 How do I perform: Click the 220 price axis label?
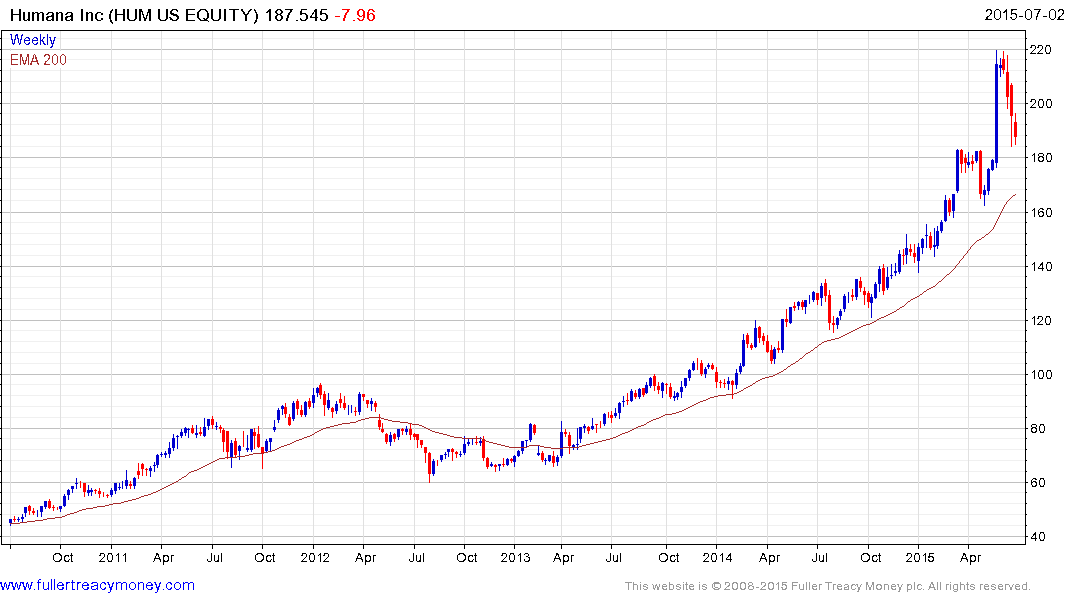tap(1041, 49)
